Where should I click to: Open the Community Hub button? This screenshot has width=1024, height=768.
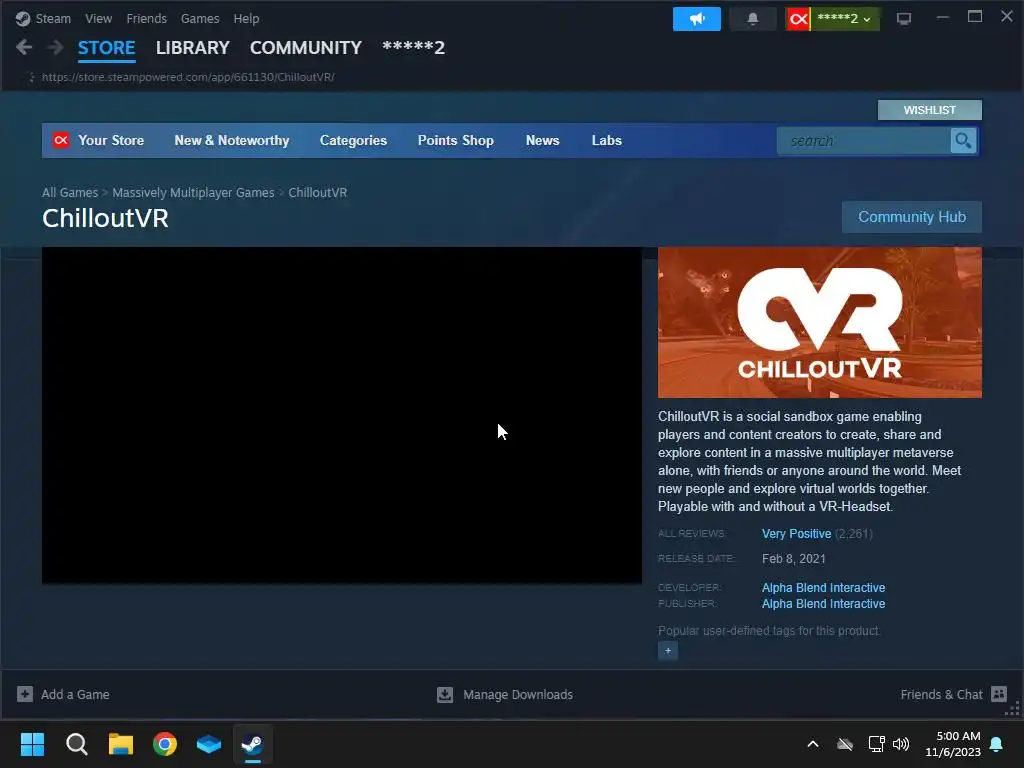click(912, 217)
